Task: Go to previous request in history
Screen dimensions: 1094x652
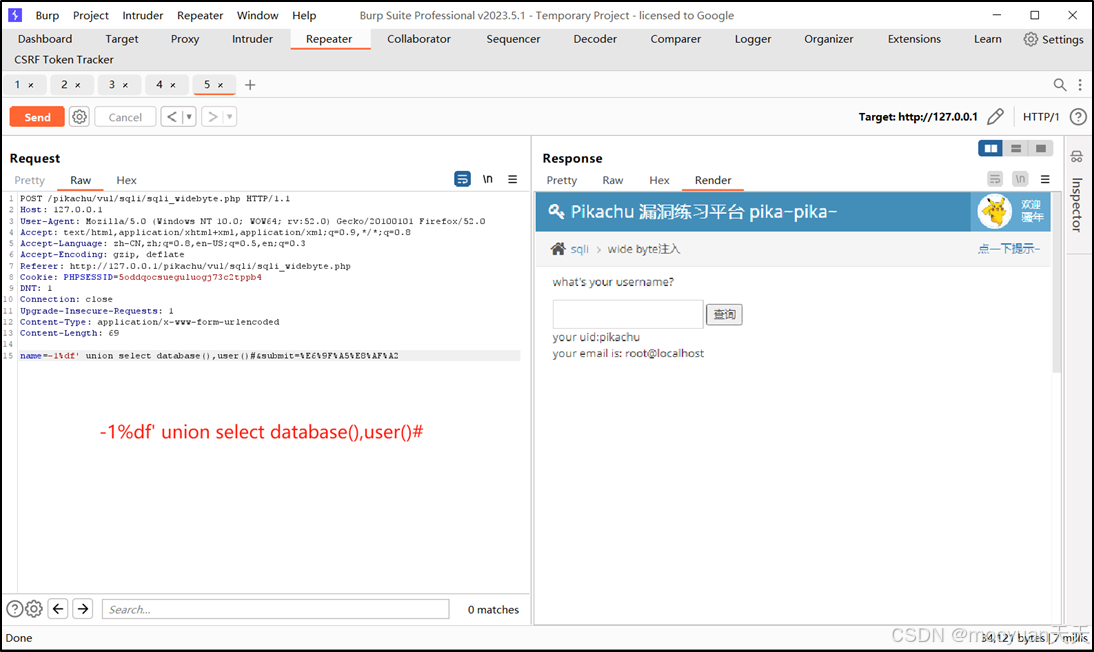Action: click(x=172, y=117)
